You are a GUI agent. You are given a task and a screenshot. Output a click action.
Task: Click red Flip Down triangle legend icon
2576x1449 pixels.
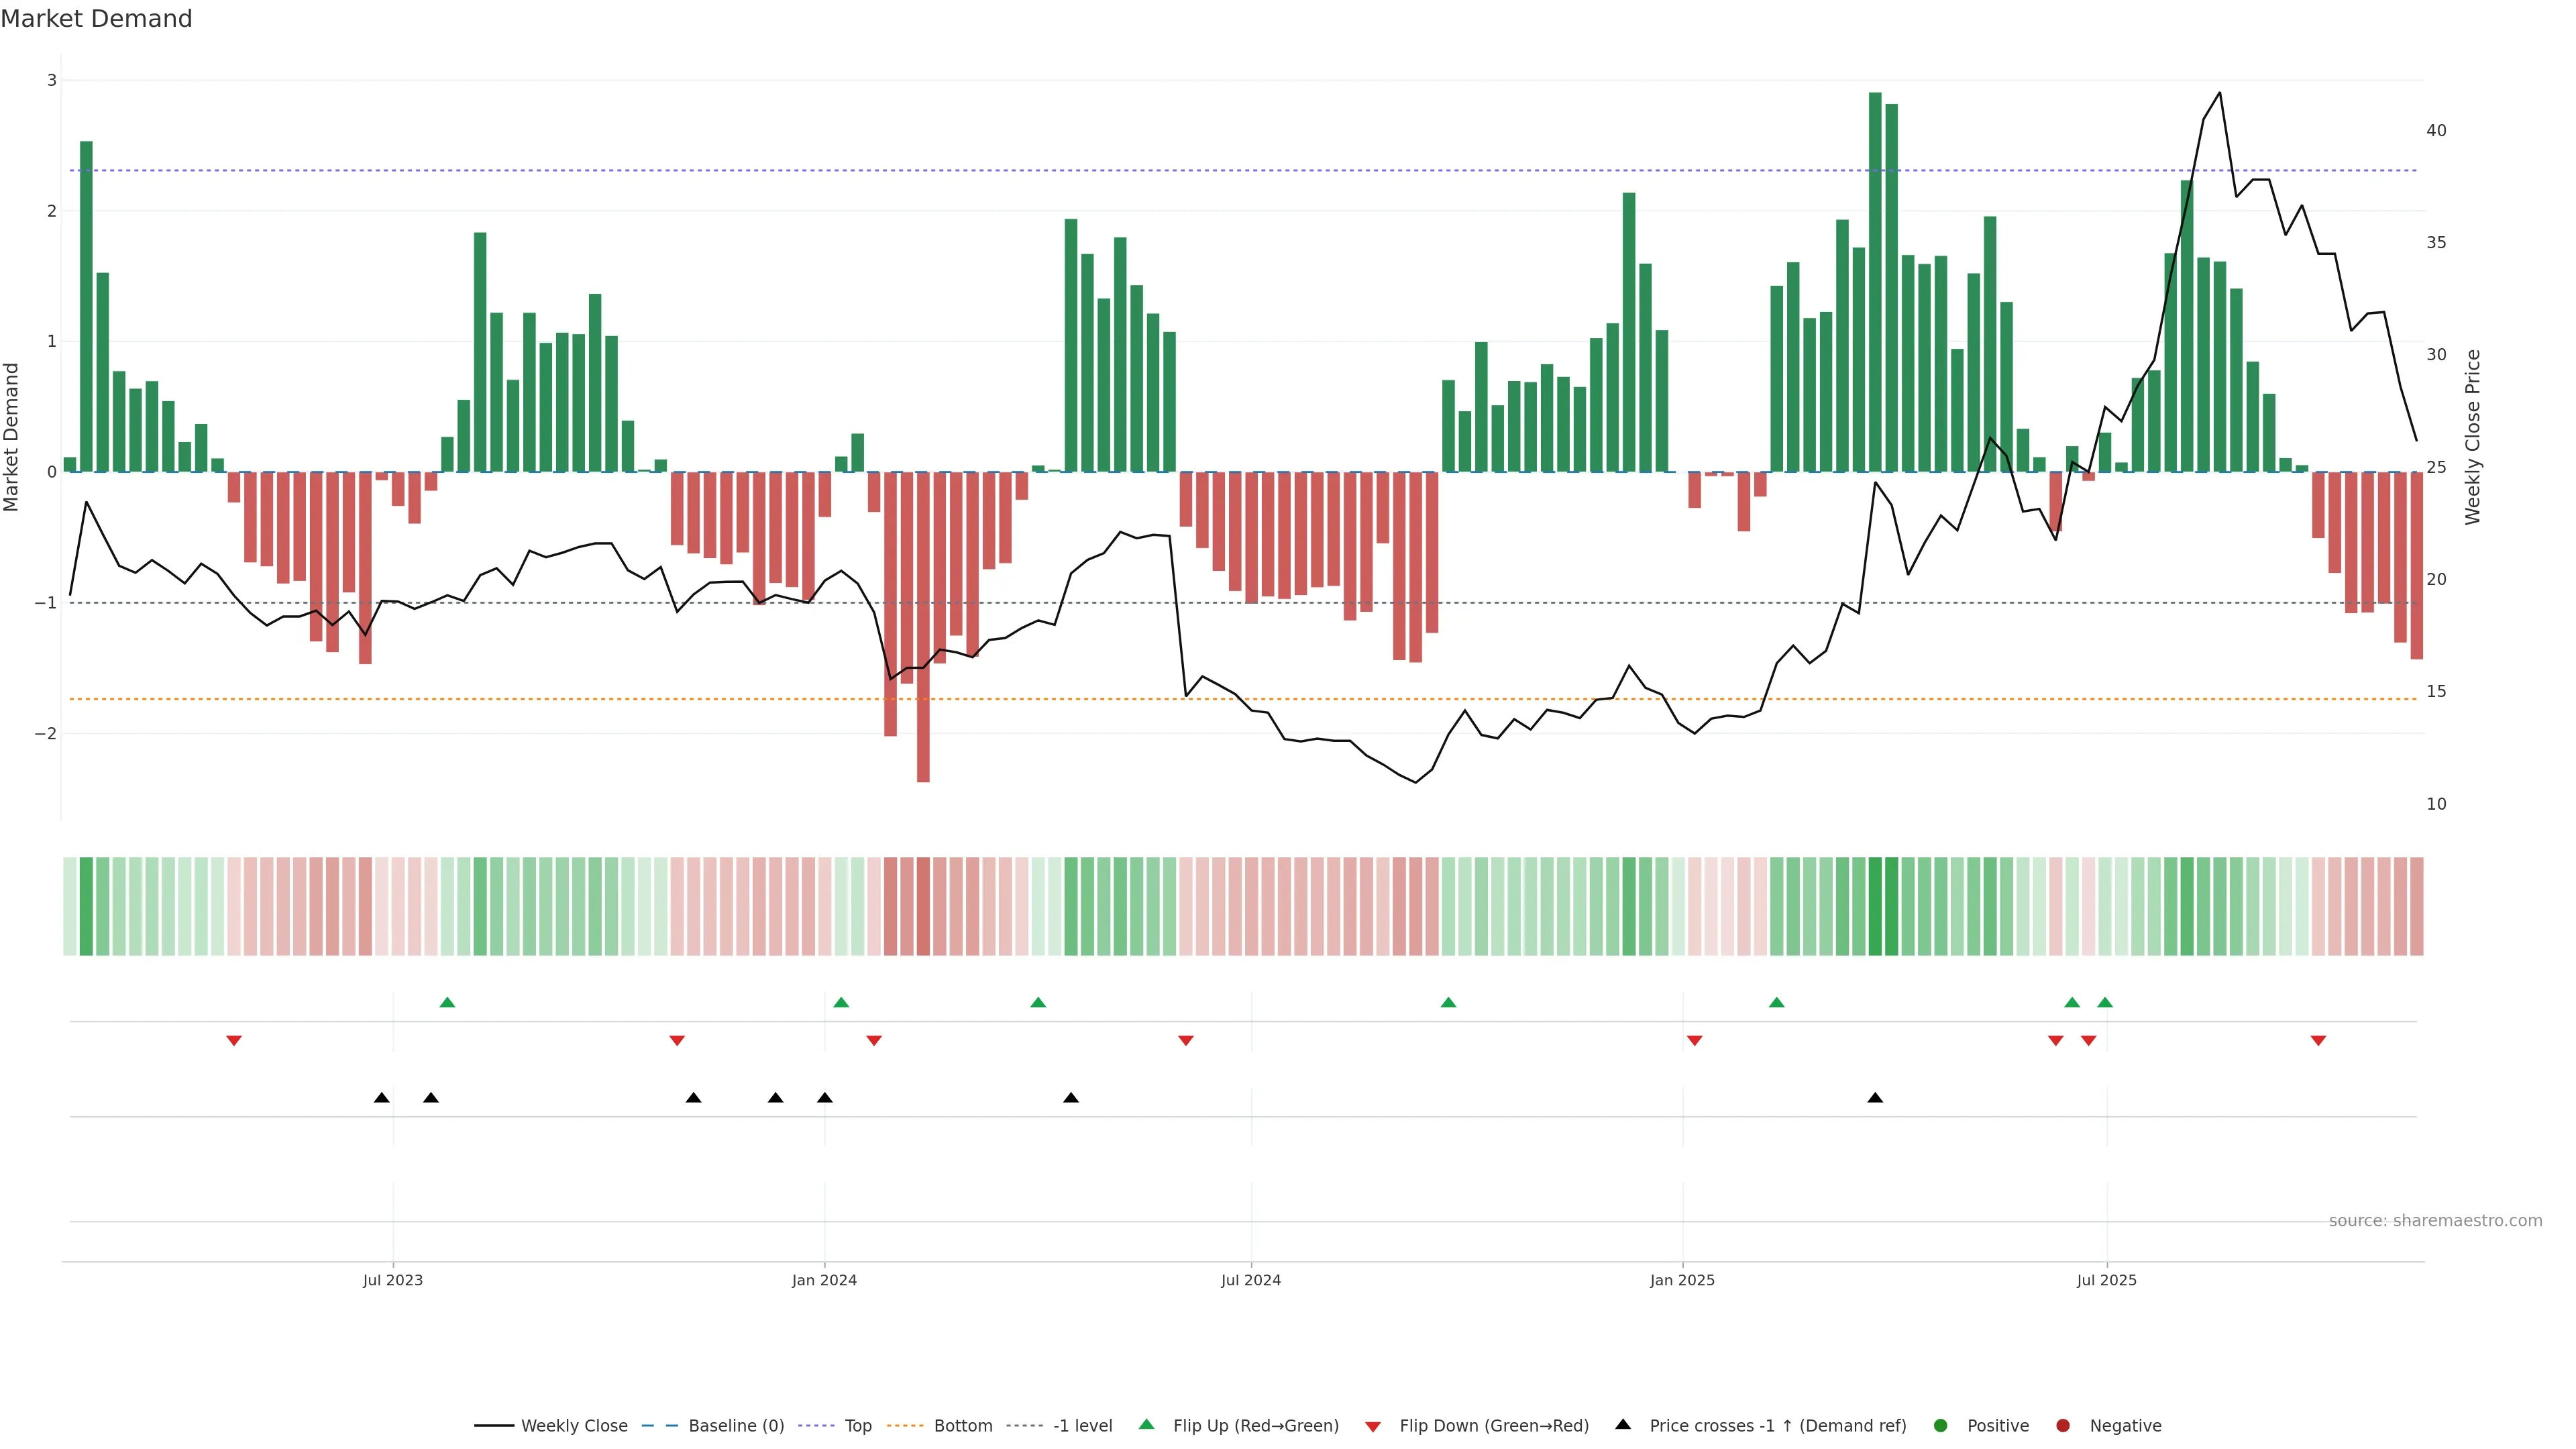(1373, 1427)
